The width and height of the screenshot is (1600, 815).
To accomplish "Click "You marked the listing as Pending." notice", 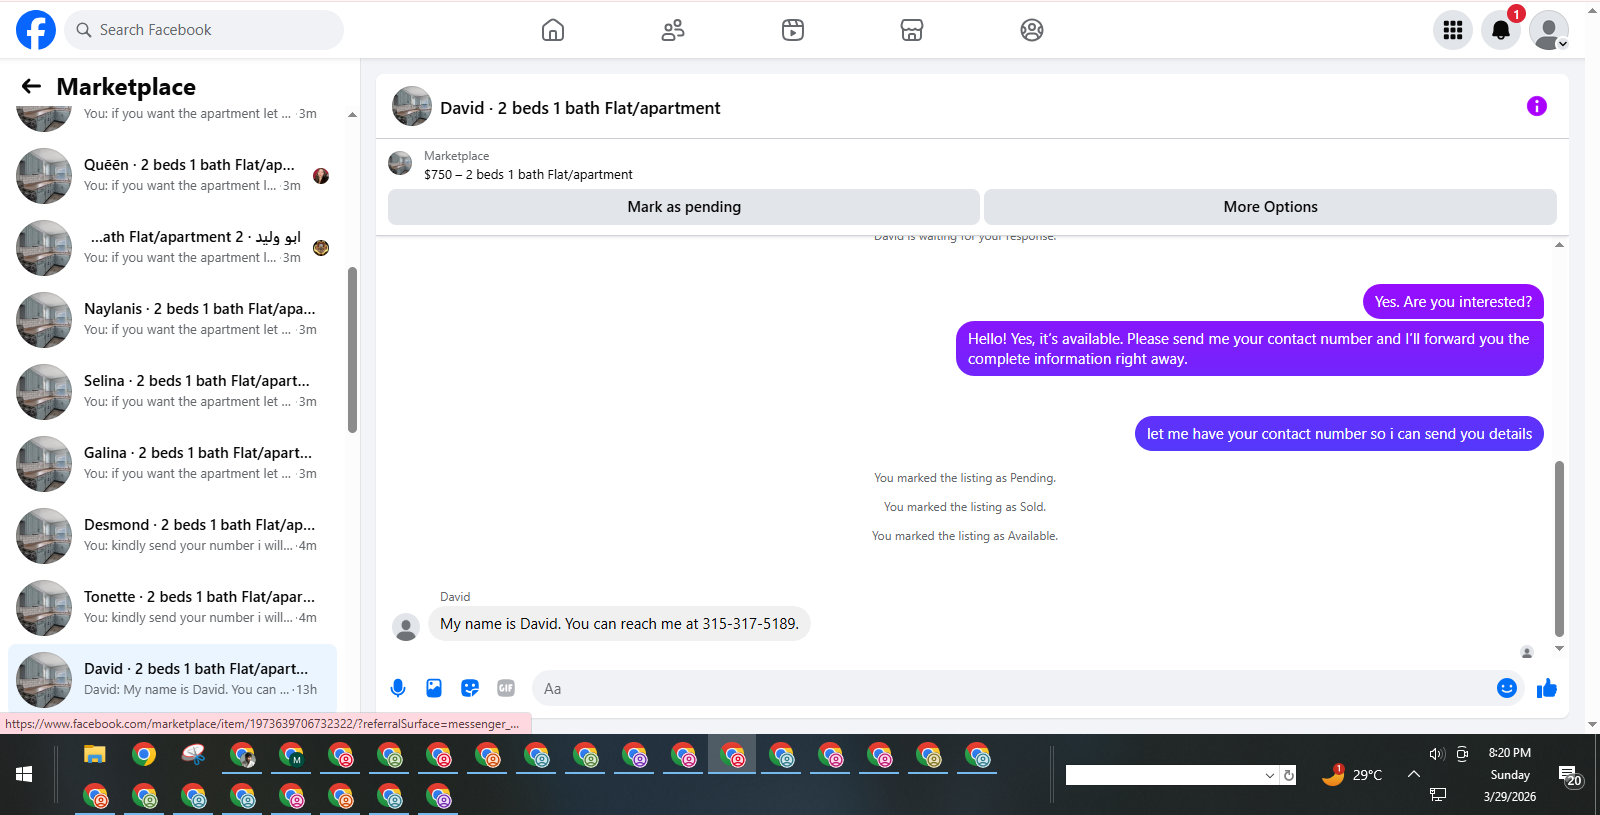I will 965,478.
